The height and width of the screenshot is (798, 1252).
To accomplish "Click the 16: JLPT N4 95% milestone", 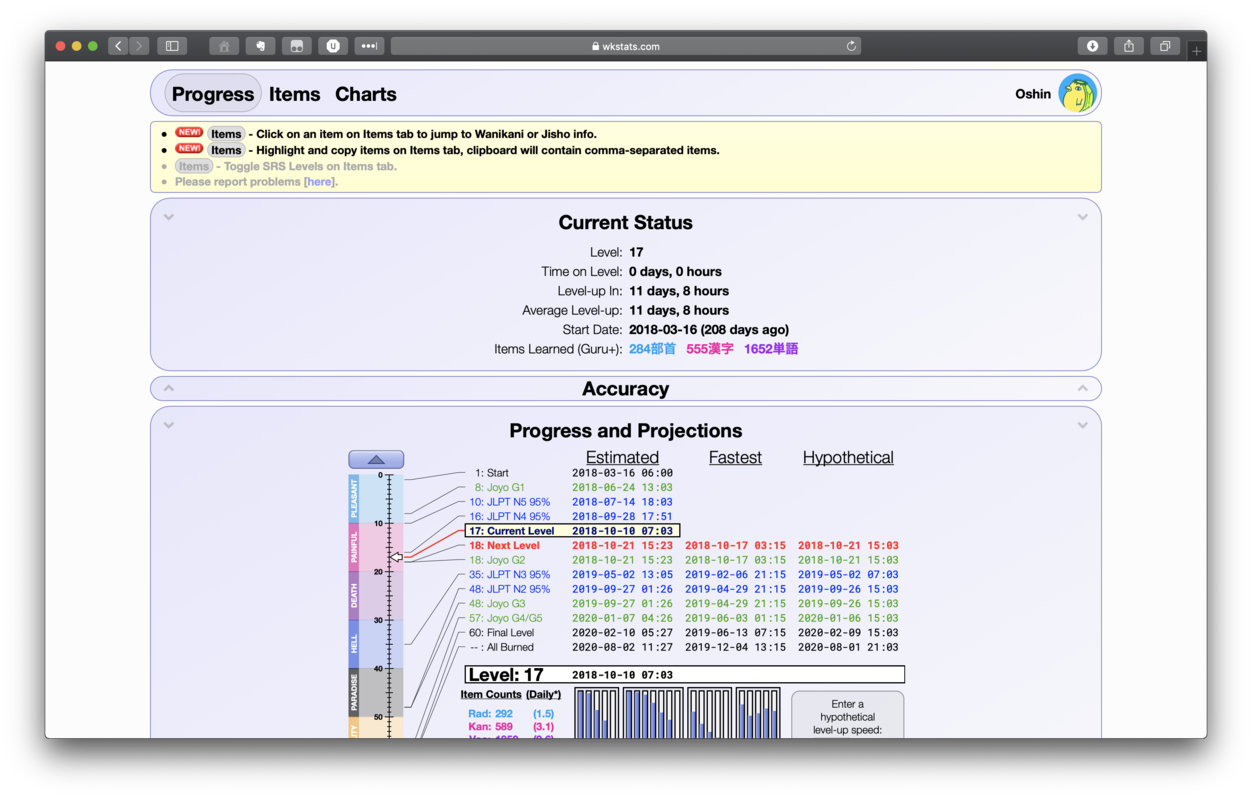I will (510, 517).
